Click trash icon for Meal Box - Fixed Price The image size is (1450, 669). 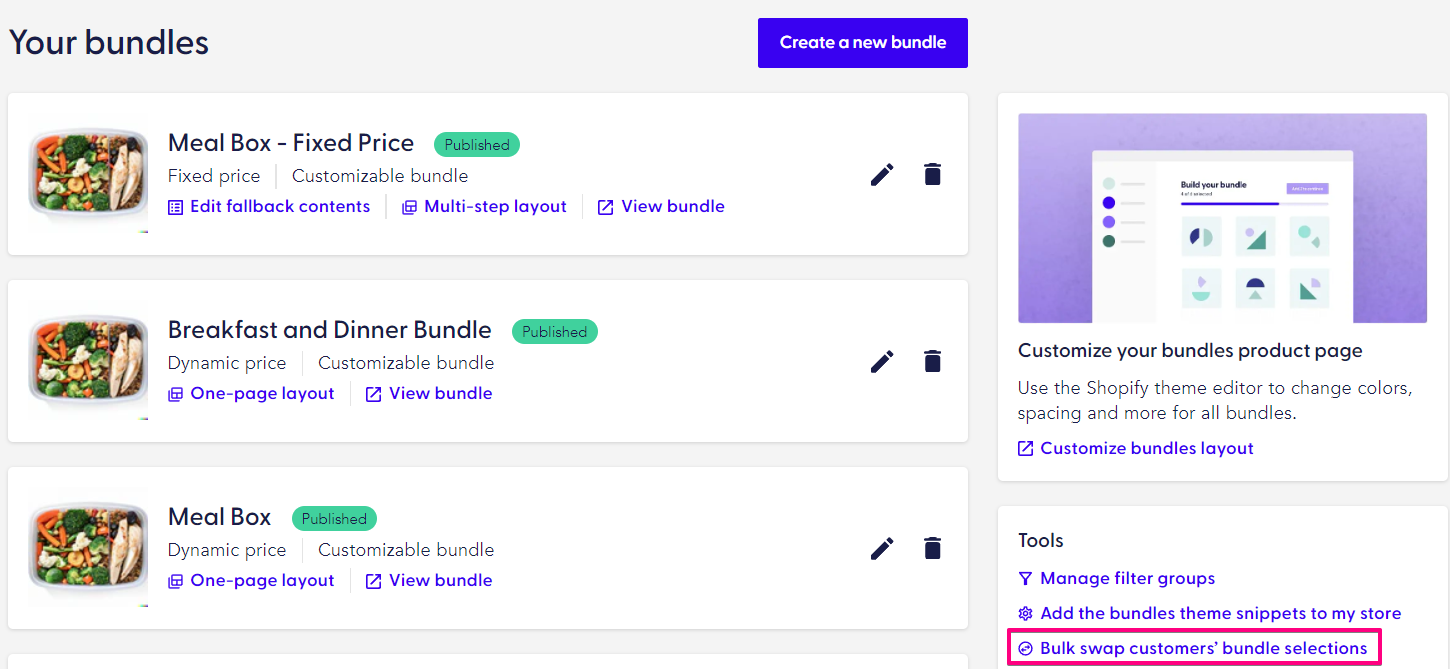(932, 175)
